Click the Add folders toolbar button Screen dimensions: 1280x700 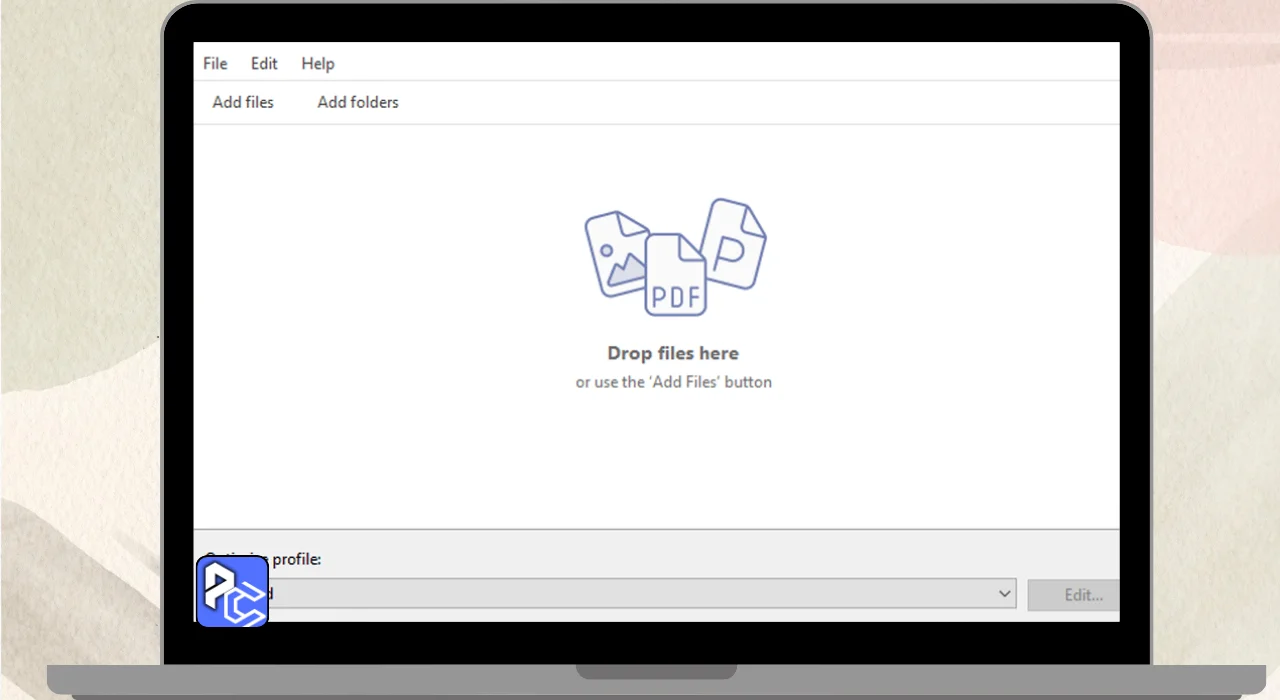coord(358,102)
